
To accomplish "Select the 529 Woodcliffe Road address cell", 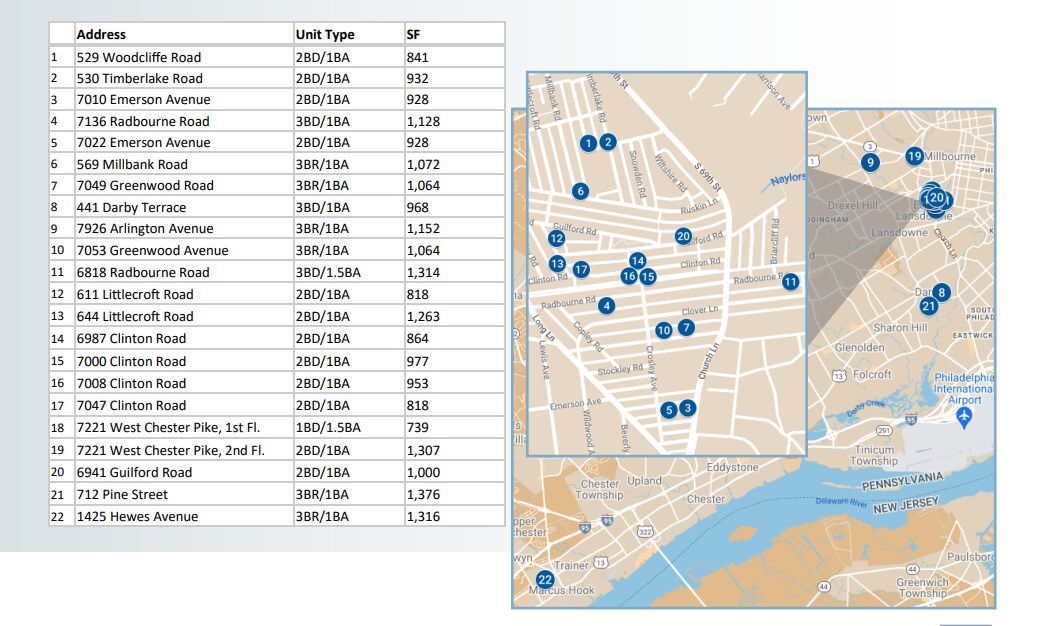I will coord(139,57).
